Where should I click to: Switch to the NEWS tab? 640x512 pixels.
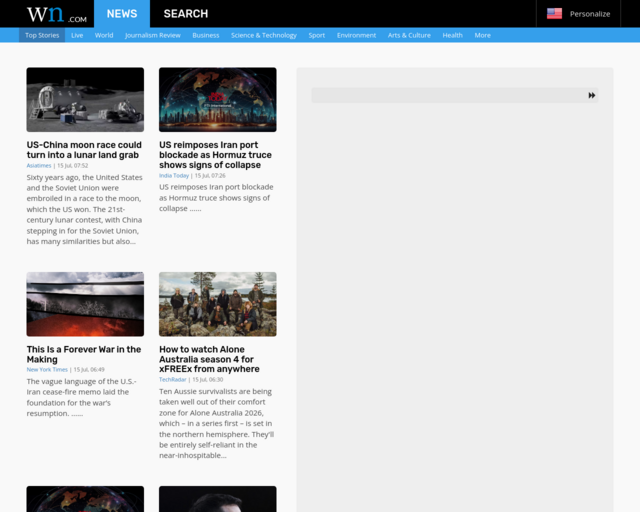coord(122,14)
